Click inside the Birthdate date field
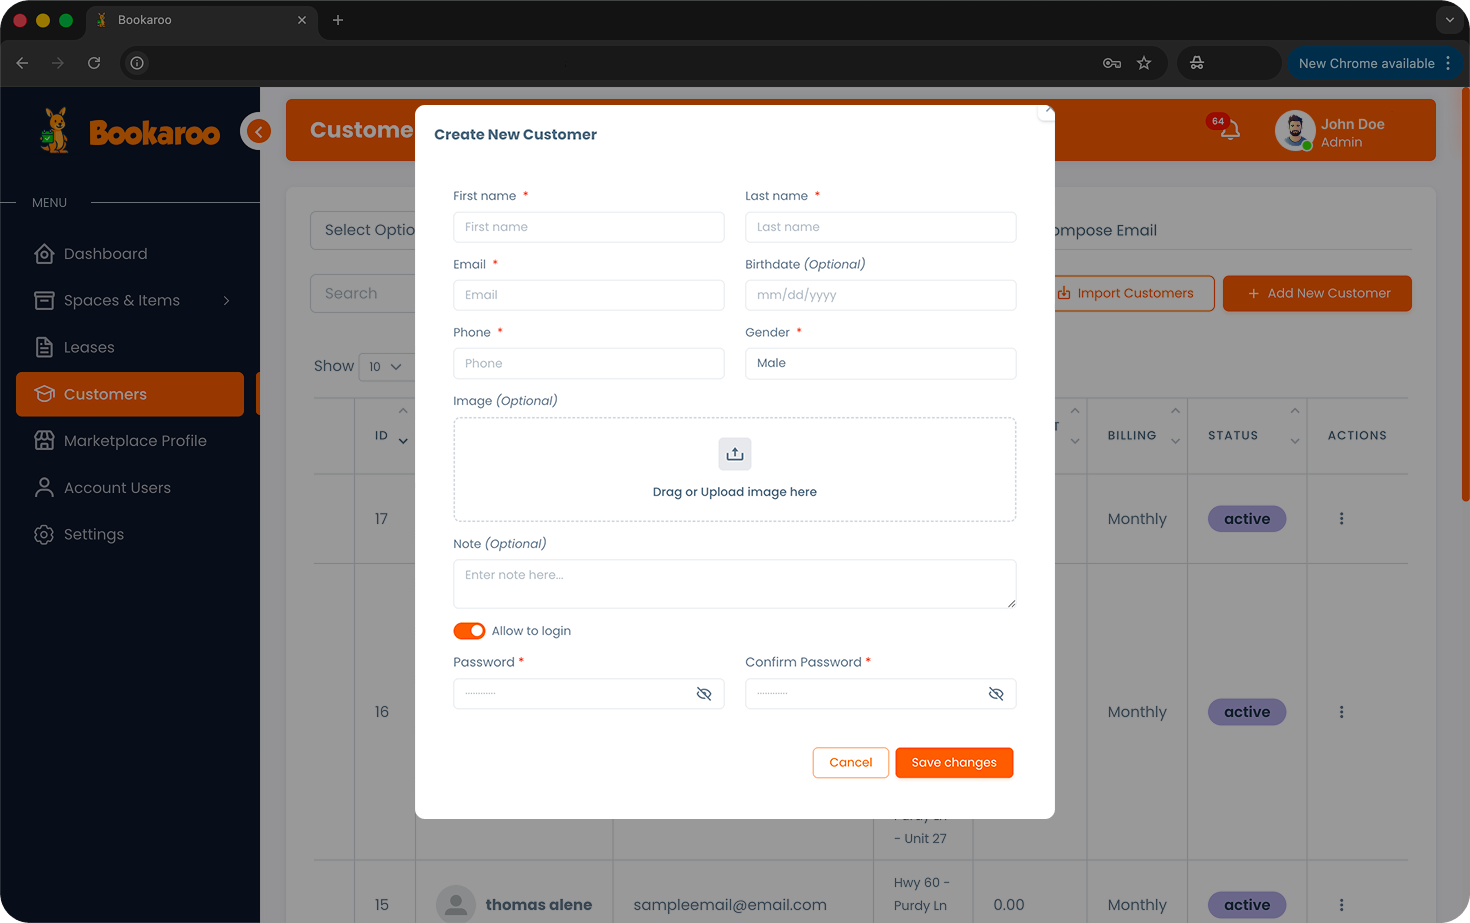The image size is (1470, 923). click(x=880, y=295)
